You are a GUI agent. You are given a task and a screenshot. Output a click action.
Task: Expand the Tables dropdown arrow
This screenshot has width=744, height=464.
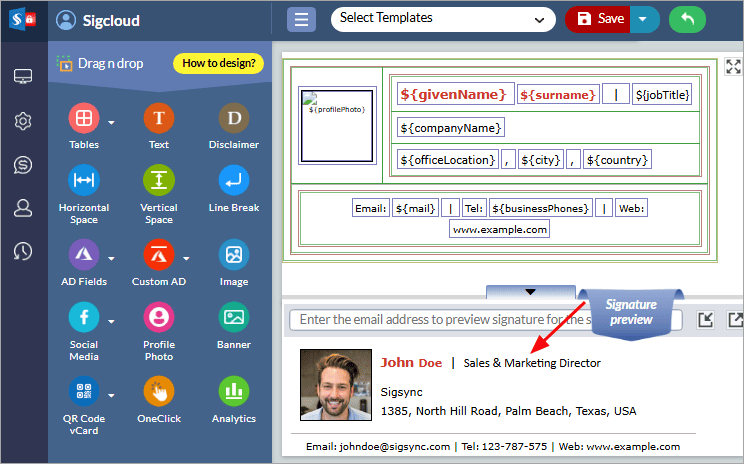point(111,122)
